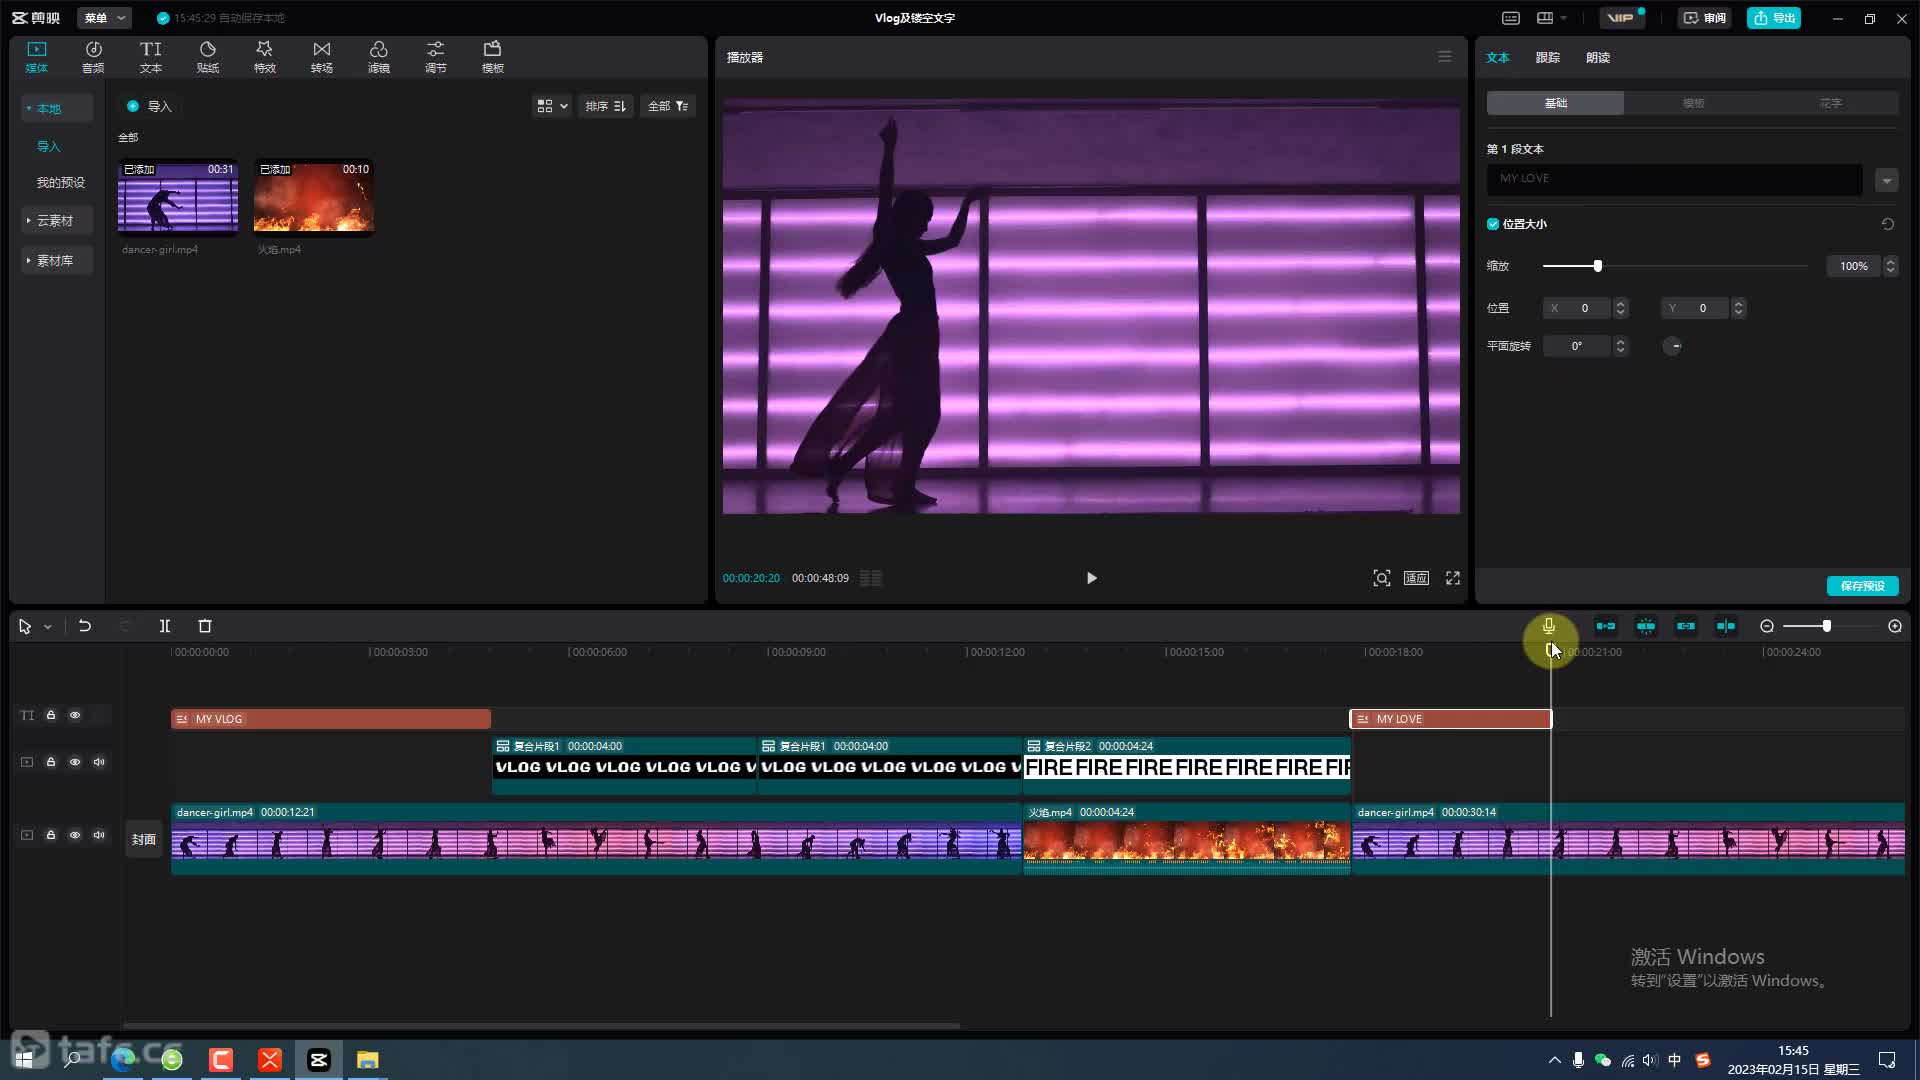Switch to the 朗读 read-aloud tab
1920x1080 pixels.
[x=1598, y=57]
